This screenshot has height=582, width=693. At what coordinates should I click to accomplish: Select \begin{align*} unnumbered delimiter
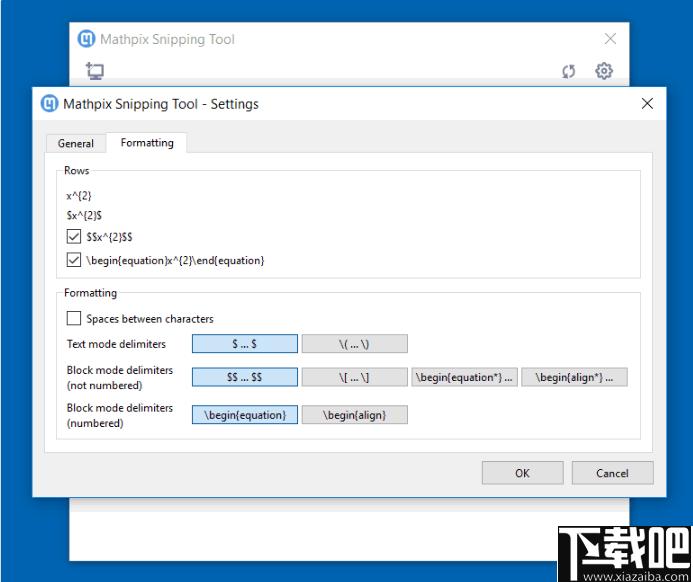point(574,377)
